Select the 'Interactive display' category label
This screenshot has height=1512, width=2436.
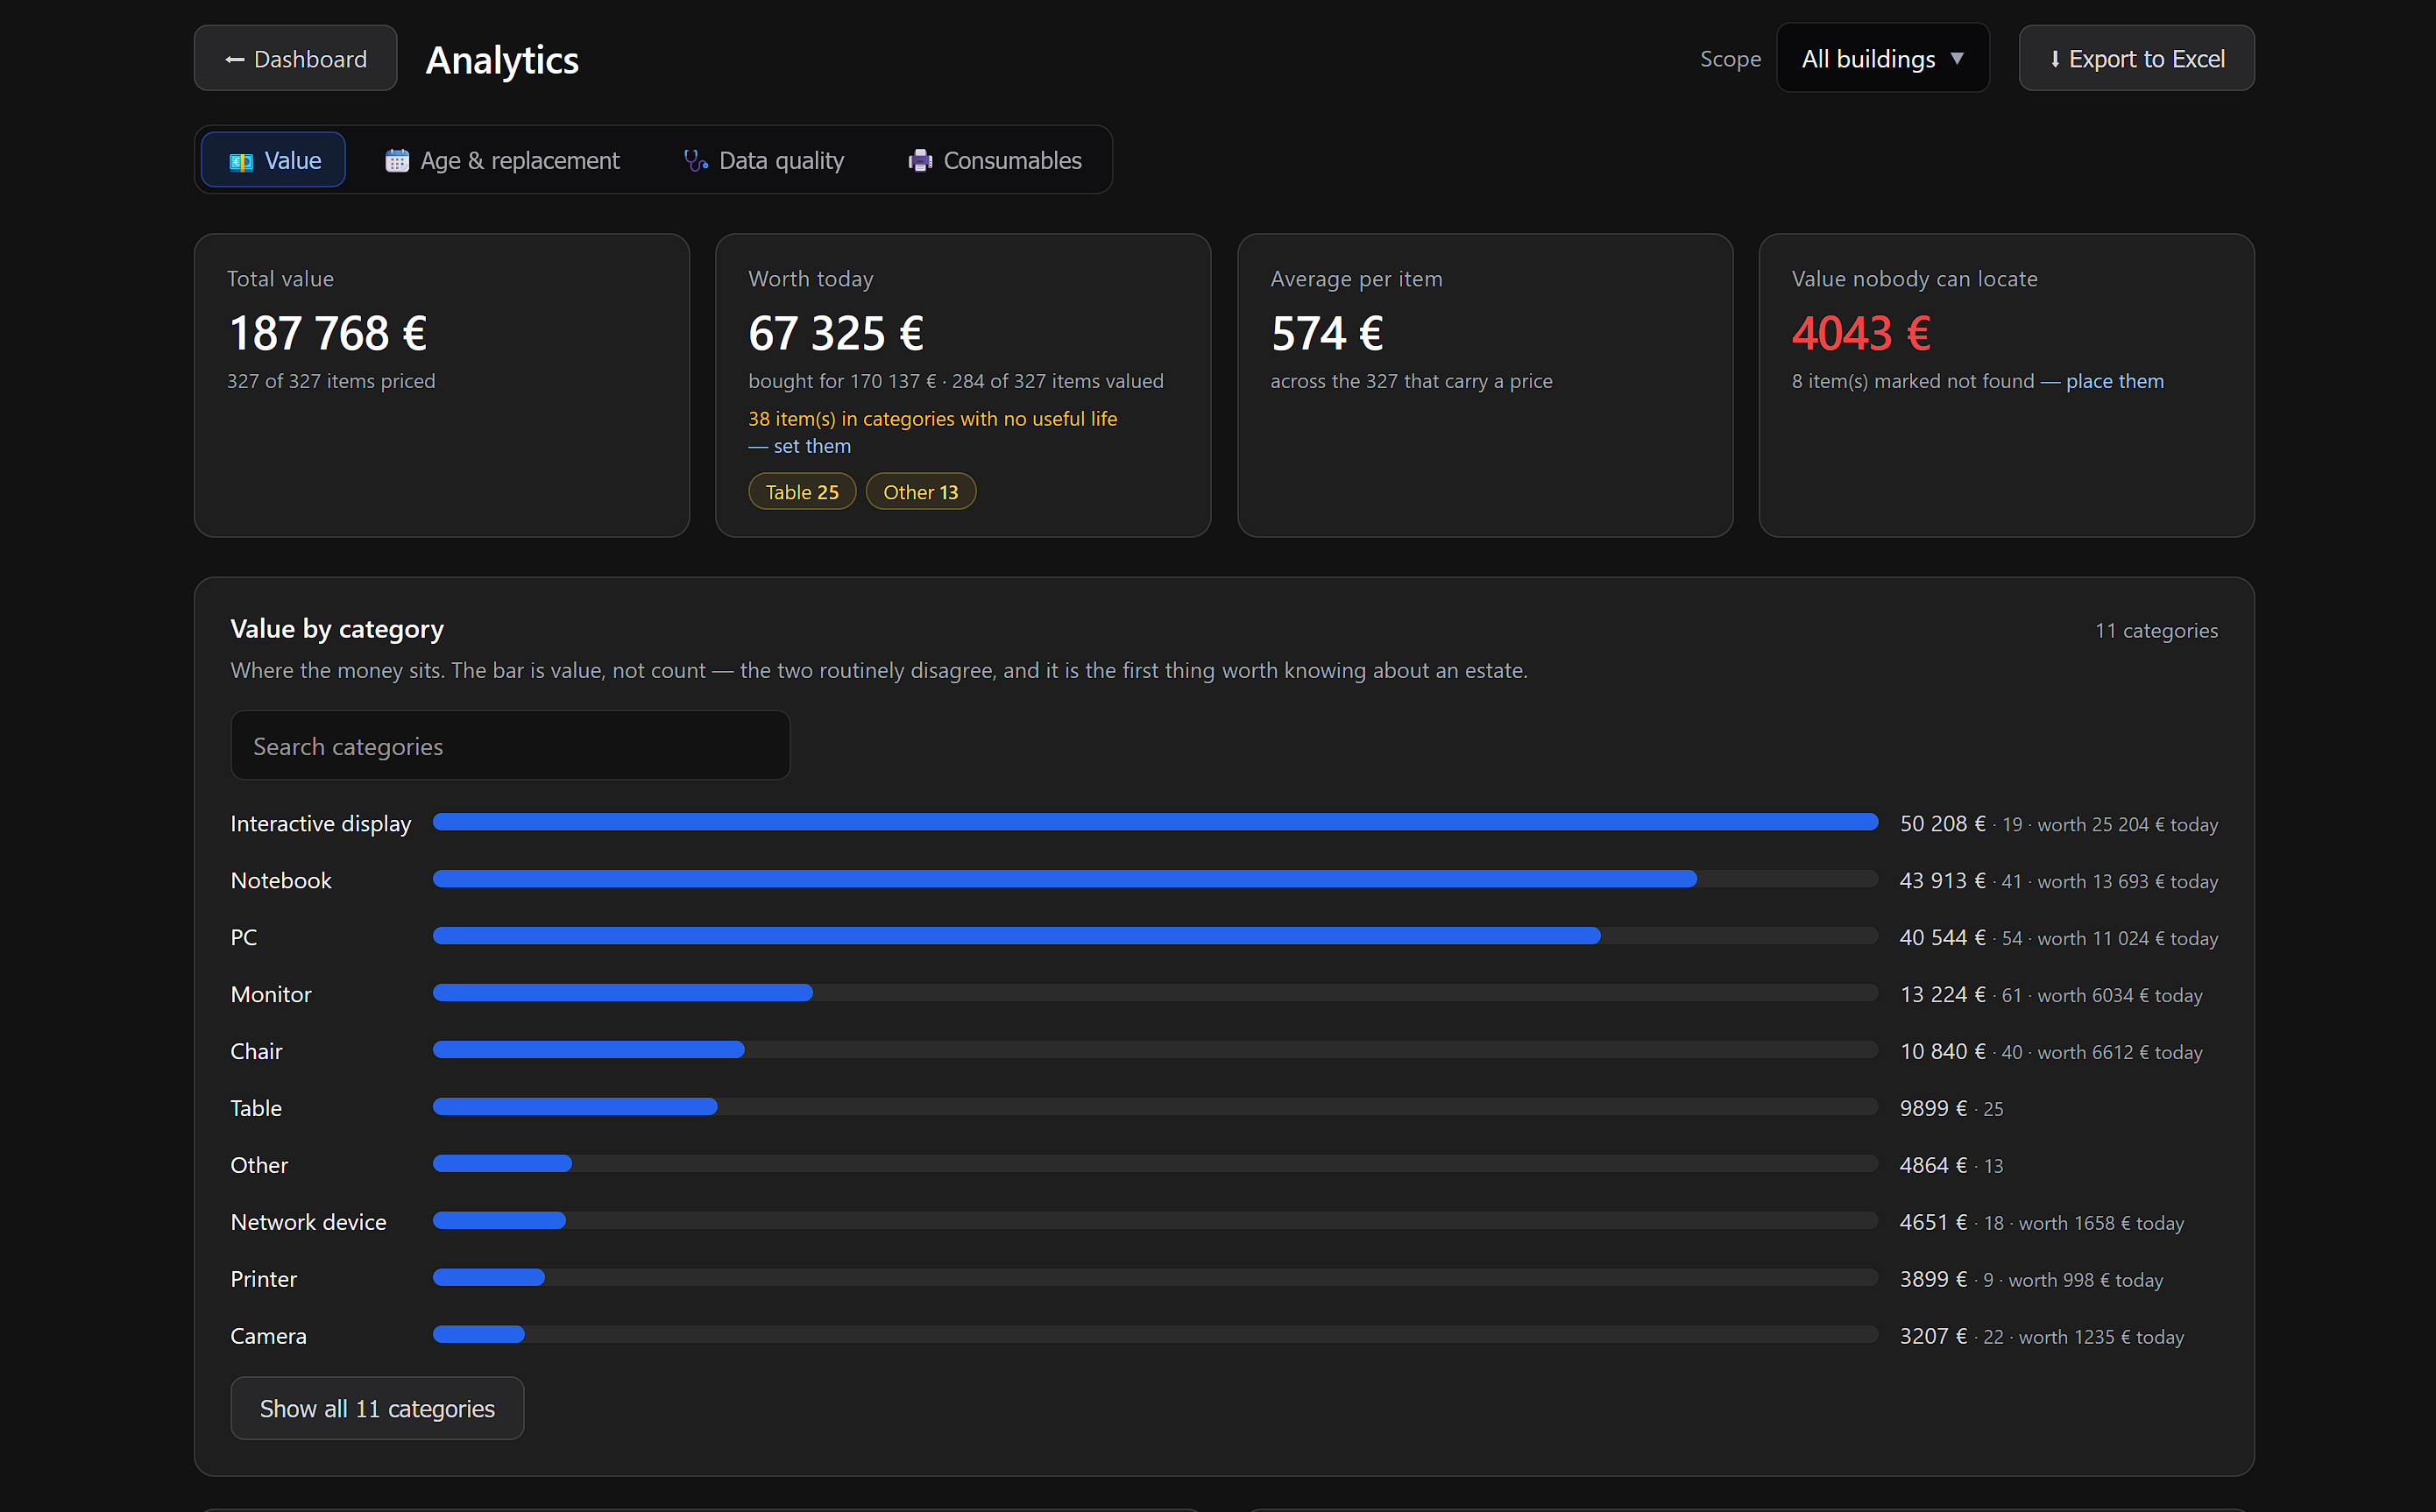tap(320, 824)
